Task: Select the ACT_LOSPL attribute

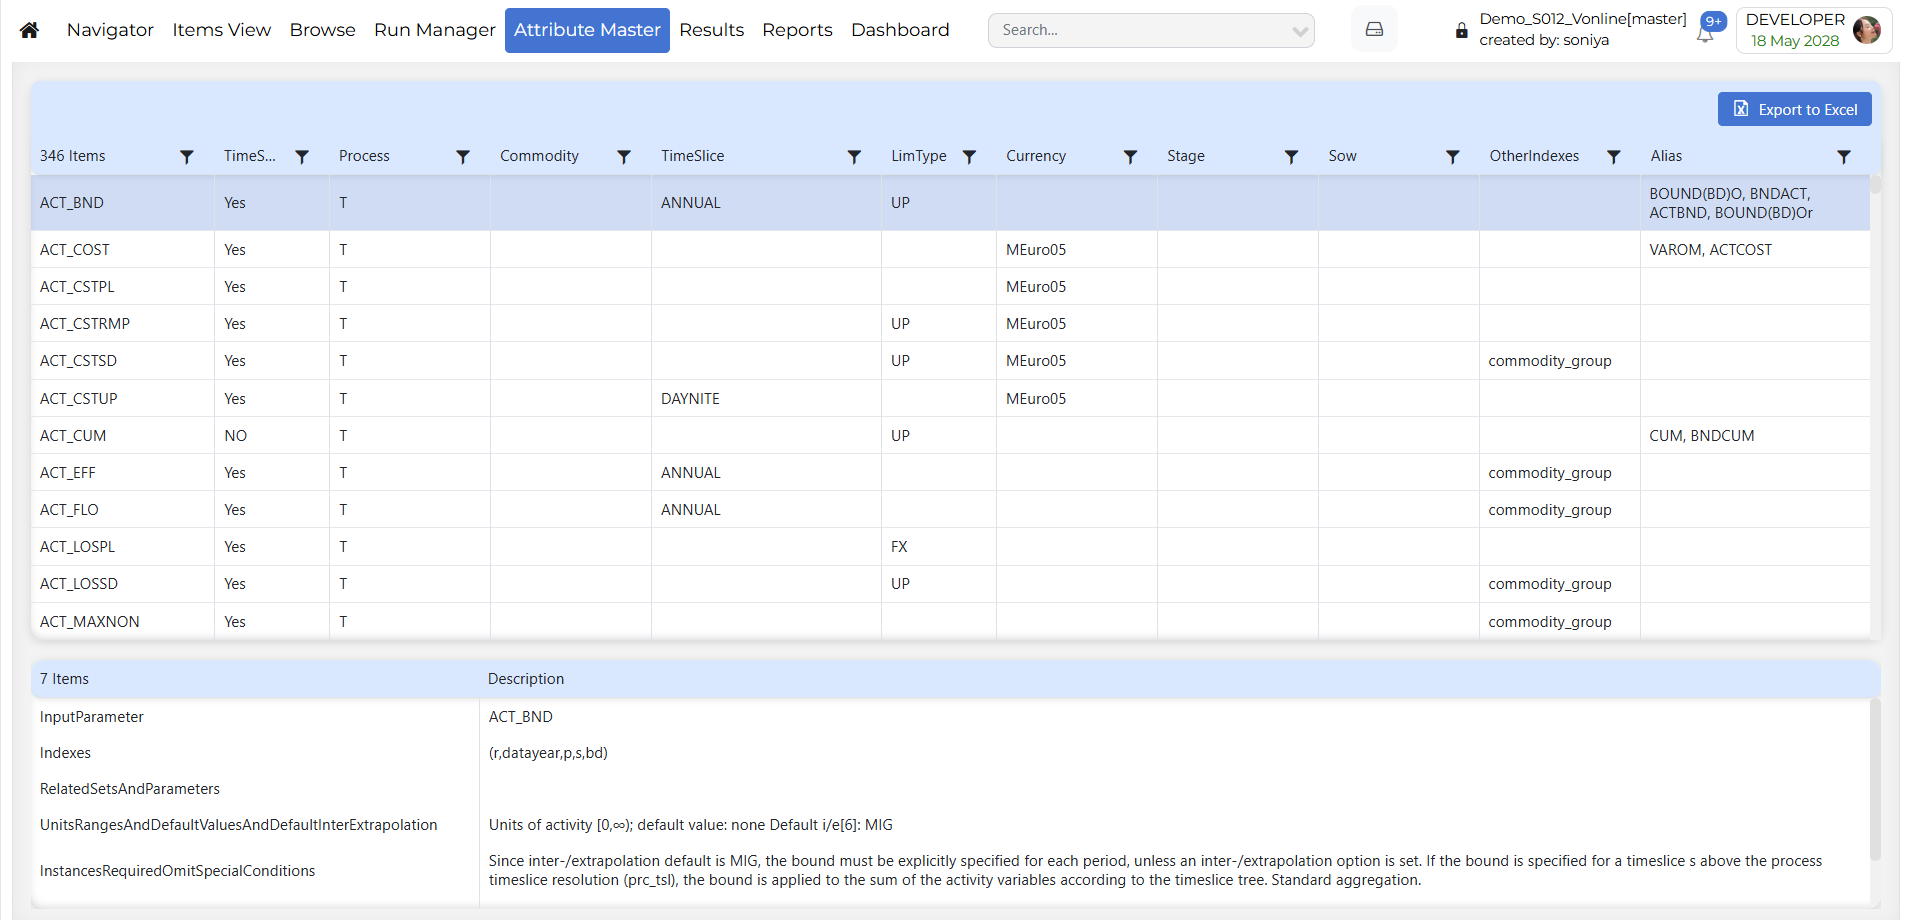Action: point(77,547)
